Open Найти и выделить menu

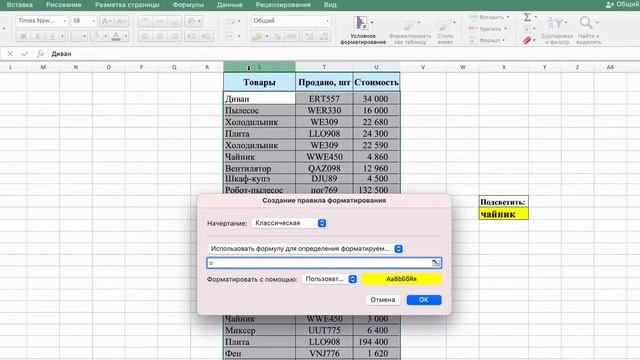[x=588, y=30]
